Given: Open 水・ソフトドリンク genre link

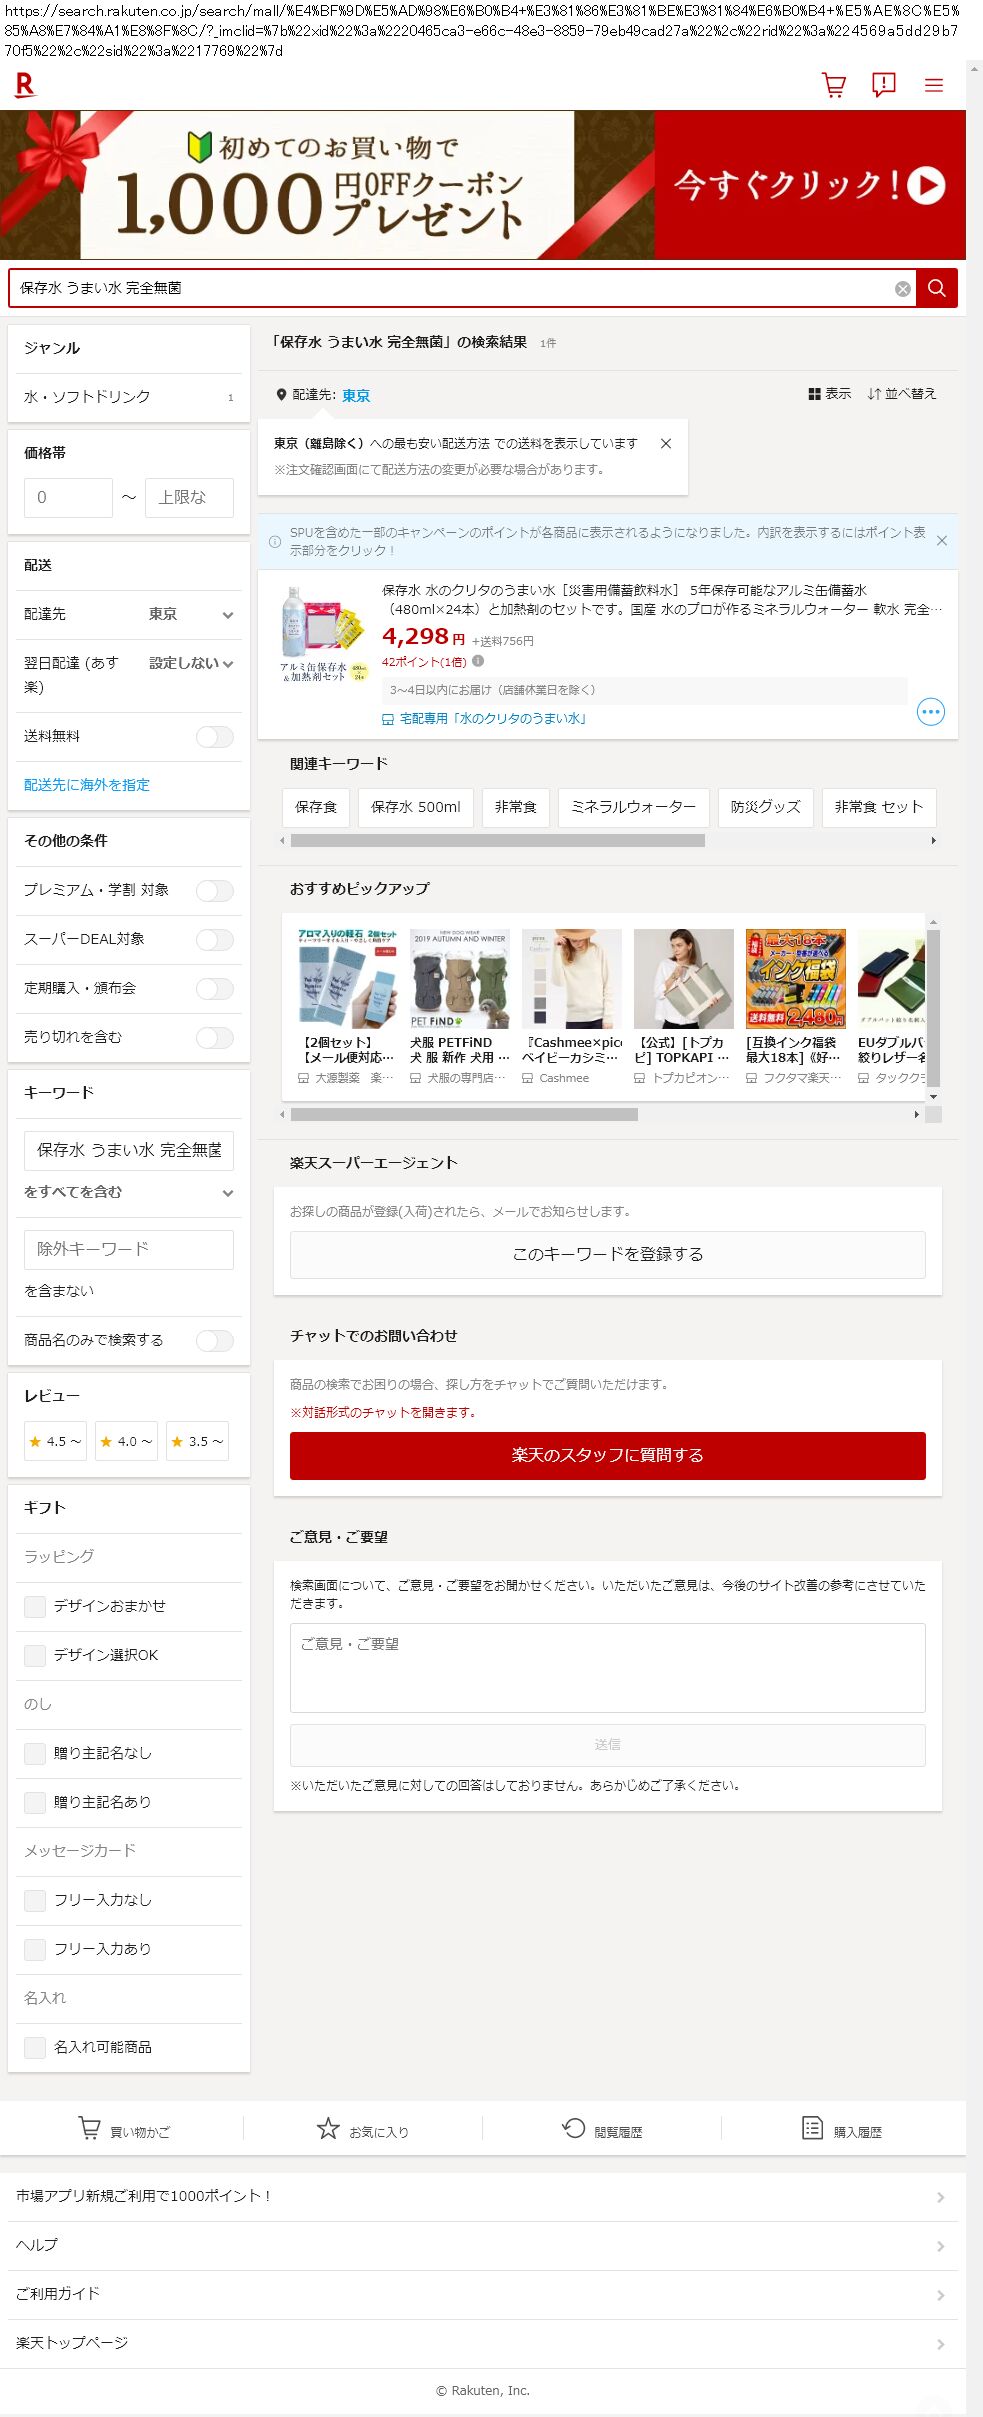Looking at the screenshot, I should coord(129,397).
